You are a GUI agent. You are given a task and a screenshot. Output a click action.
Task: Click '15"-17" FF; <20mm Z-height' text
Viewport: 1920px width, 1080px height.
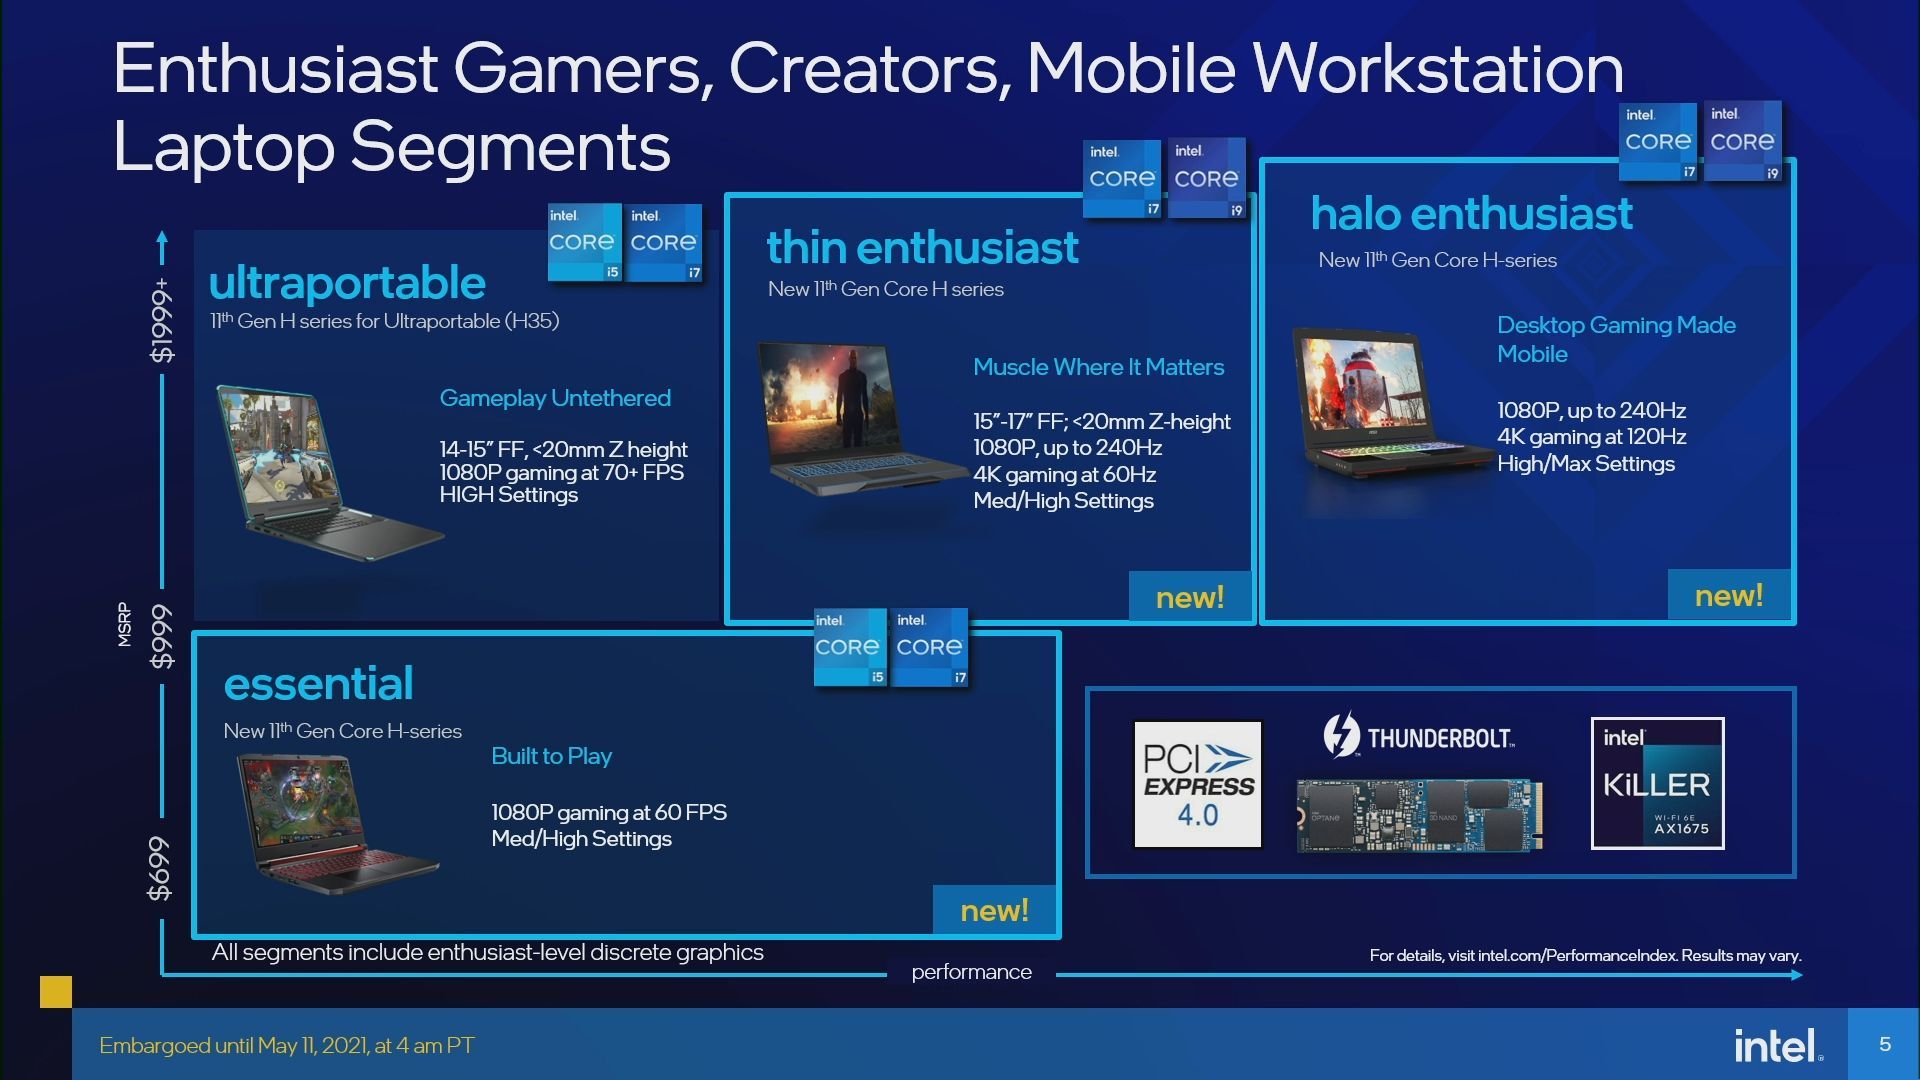pos(1102,422)
